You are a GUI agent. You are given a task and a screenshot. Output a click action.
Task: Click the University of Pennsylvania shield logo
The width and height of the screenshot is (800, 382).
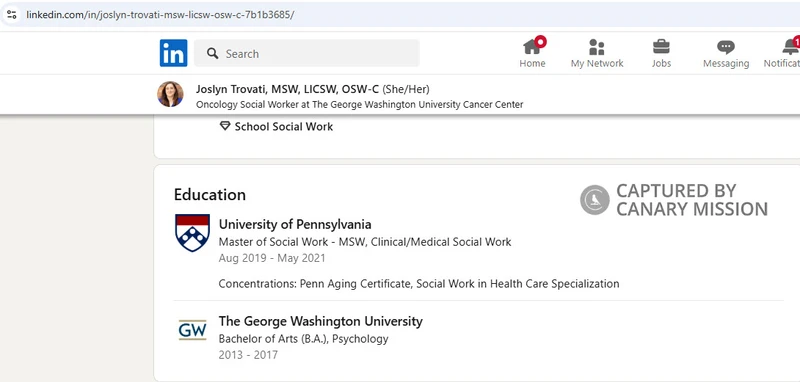192,233
